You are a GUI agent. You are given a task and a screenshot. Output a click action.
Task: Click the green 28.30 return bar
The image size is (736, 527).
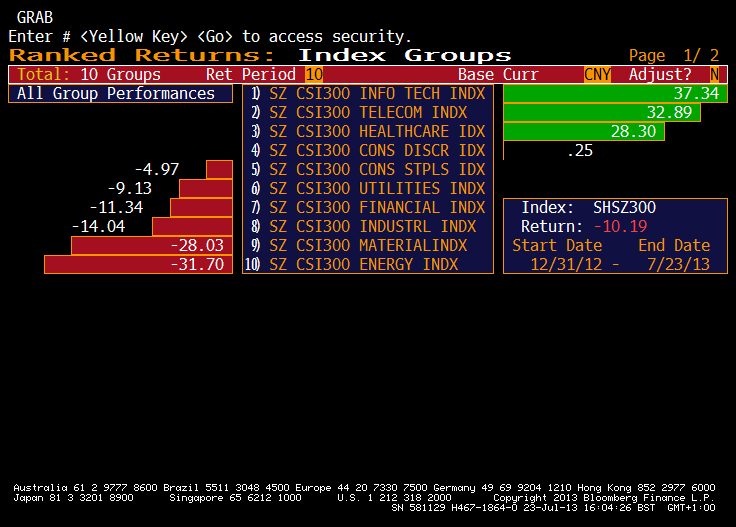pyautogui.click(x=584, y=131)
